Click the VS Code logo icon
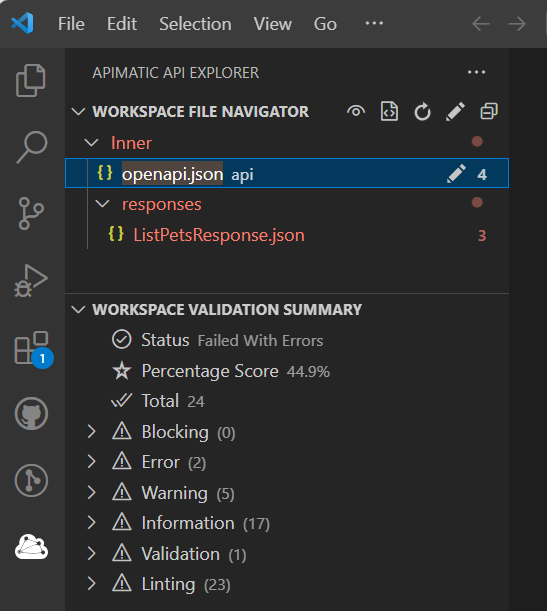 click(23, 23)
